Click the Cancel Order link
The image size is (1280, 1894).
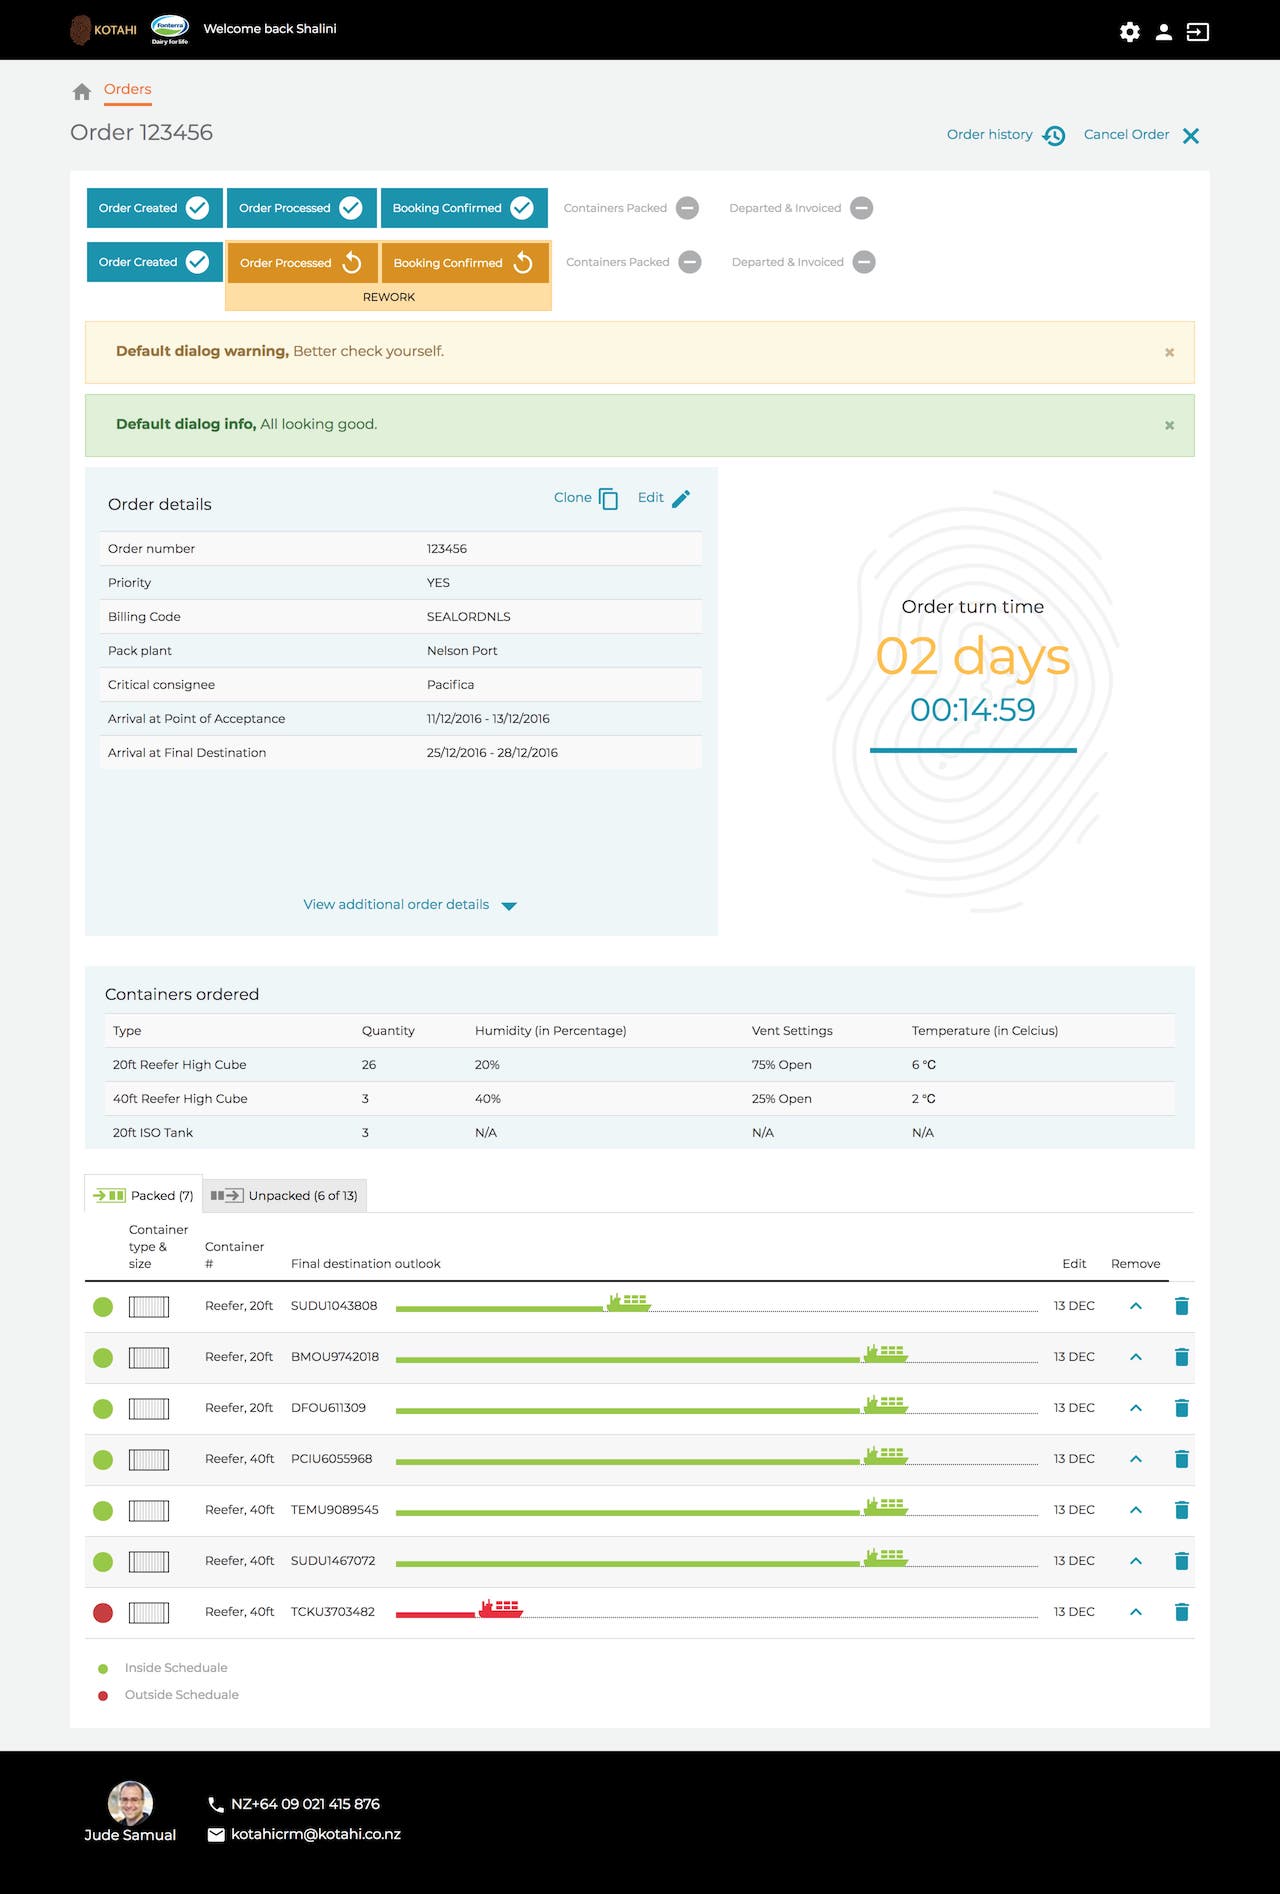click(x=1126, y=134)
